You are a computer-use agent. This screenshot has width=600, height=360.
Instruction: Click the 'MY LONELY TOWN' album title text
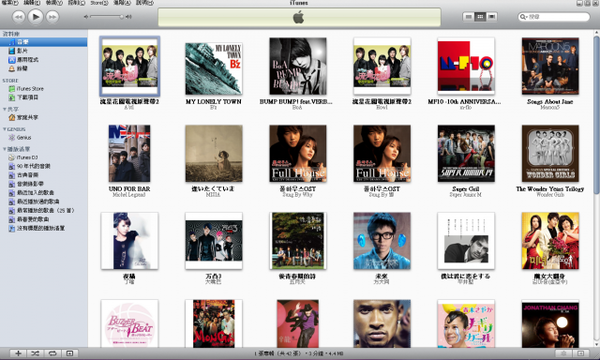pos(214,102)
